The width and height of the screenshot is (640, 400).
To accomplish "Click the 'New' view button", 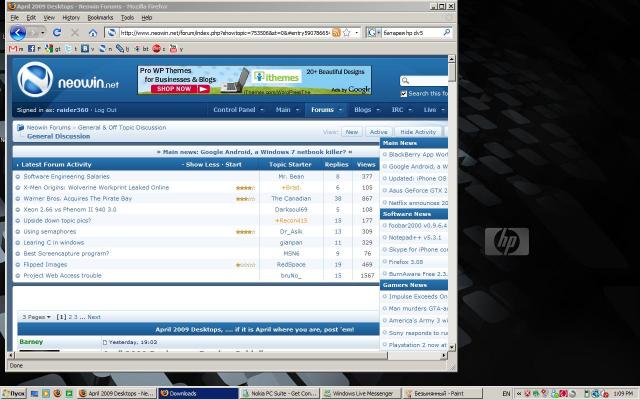I will (x=351, y=132).
